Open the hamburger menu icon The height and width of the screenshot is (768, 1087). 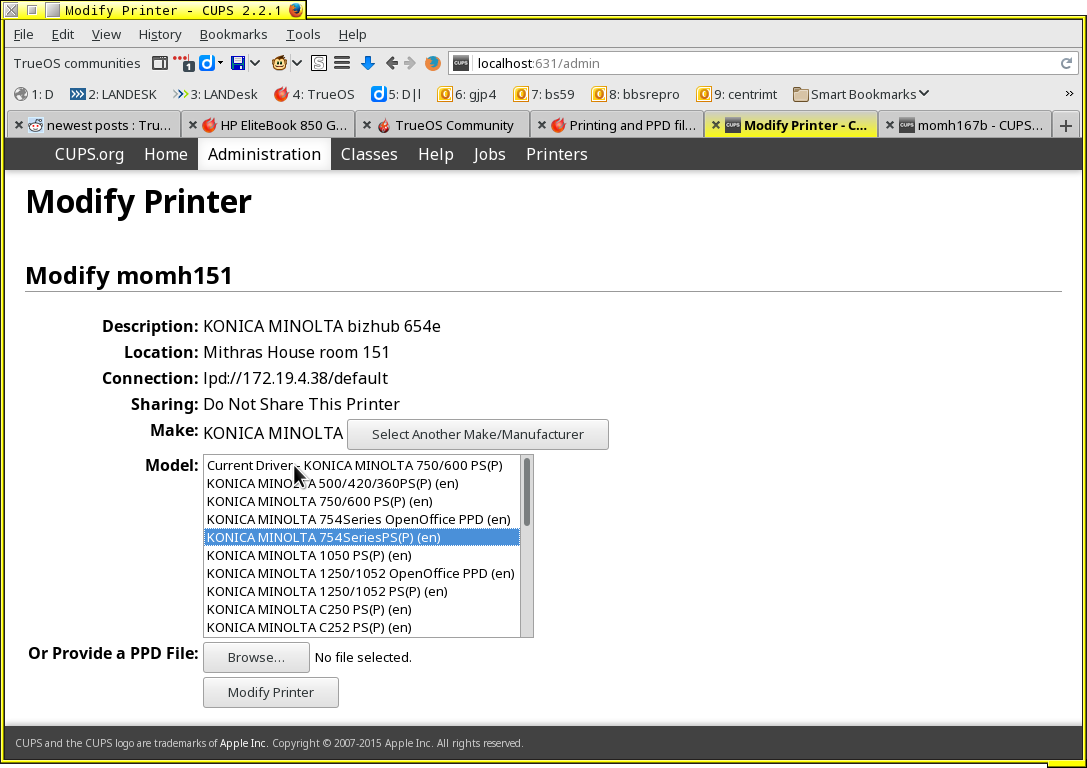[342, 63]
